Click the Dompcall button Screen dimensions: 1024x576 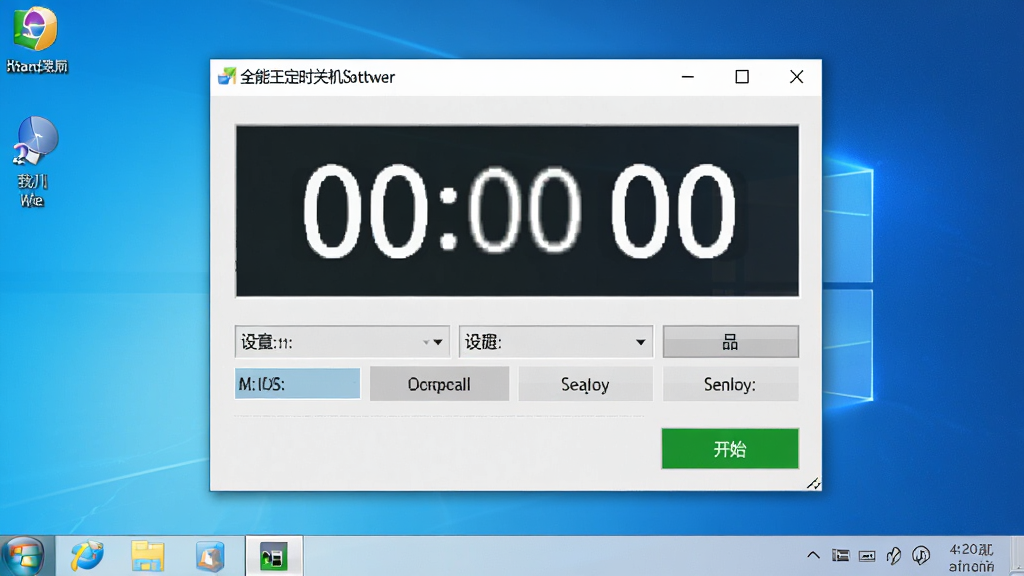(439, 384)
